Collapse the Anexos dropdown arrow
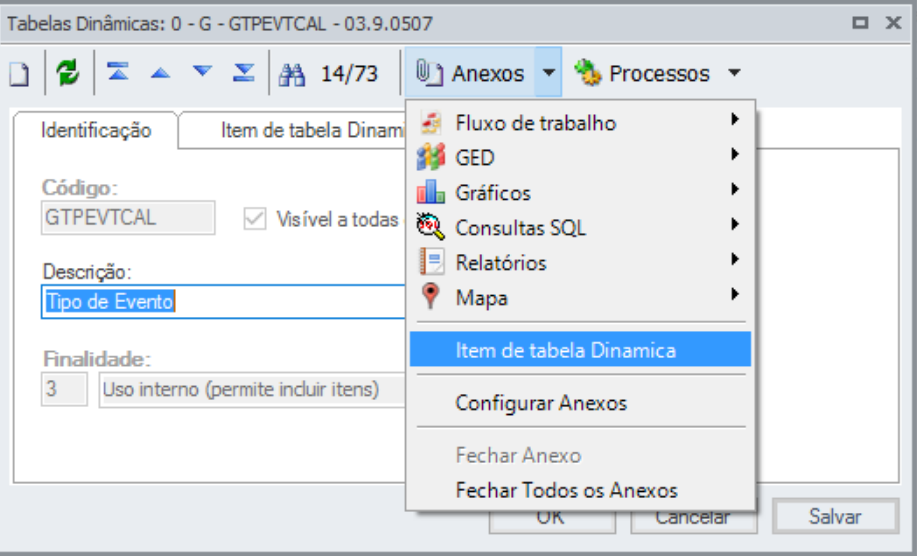The width and height of the screenshot is (917, 556). (548, 72)
